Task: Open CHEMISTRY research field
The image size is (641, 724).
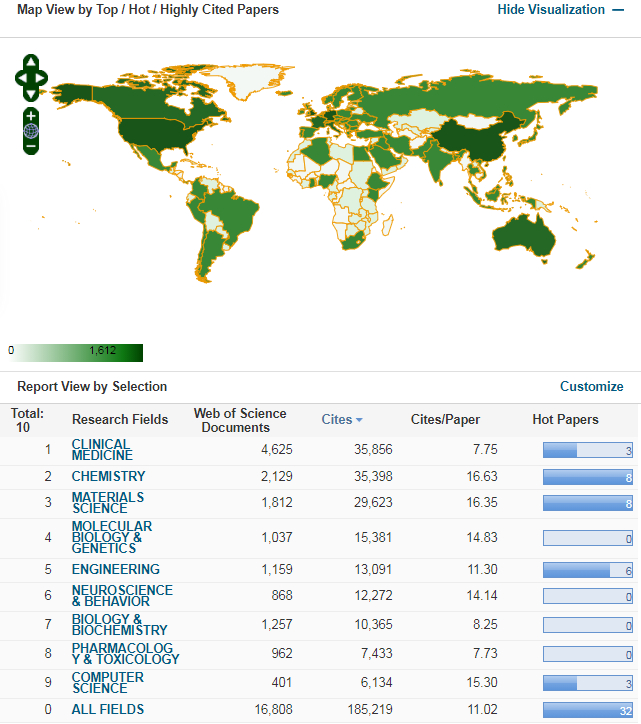Action: pos(109,476)
